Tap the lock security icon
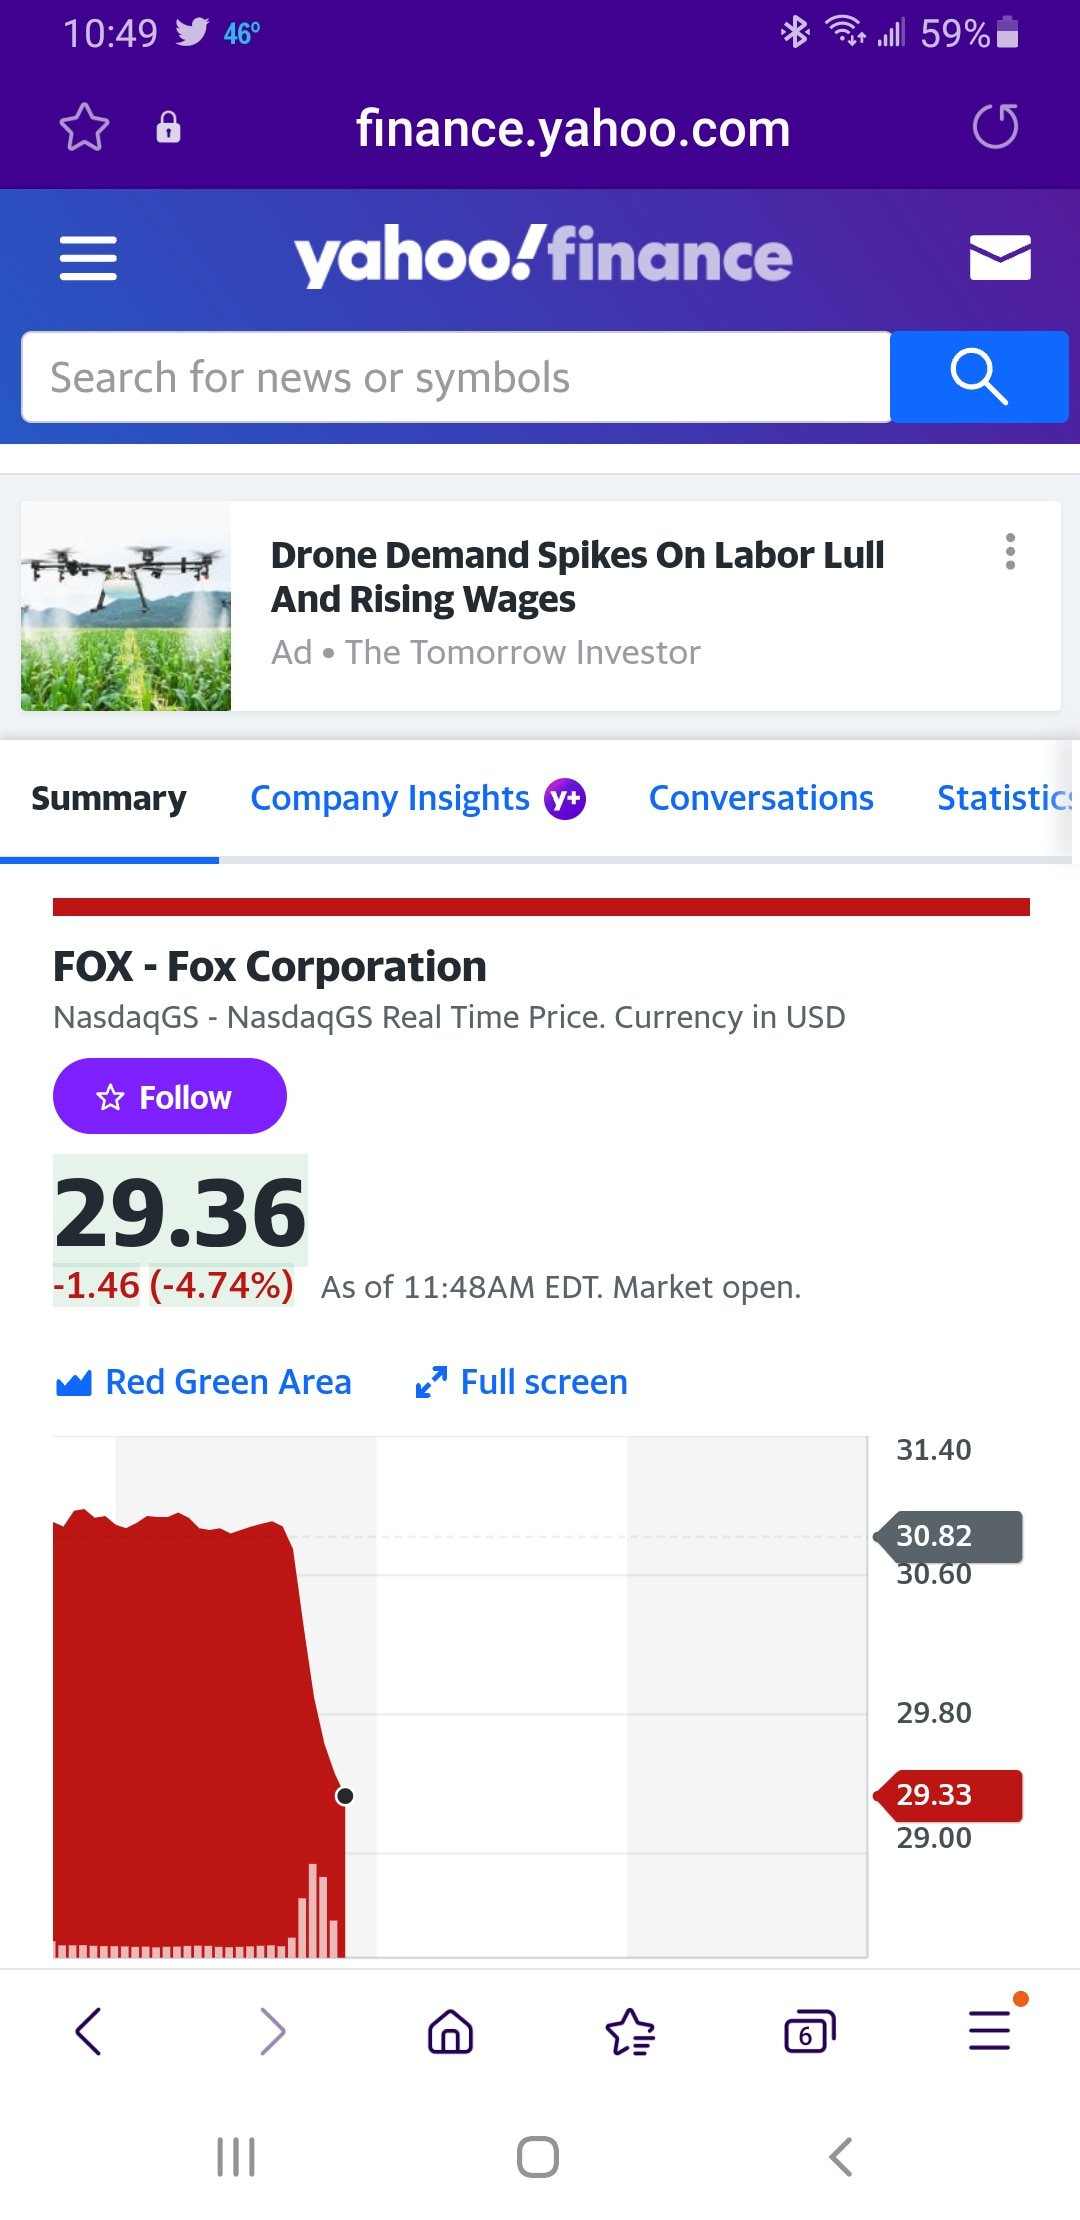 tap(168, 127)
